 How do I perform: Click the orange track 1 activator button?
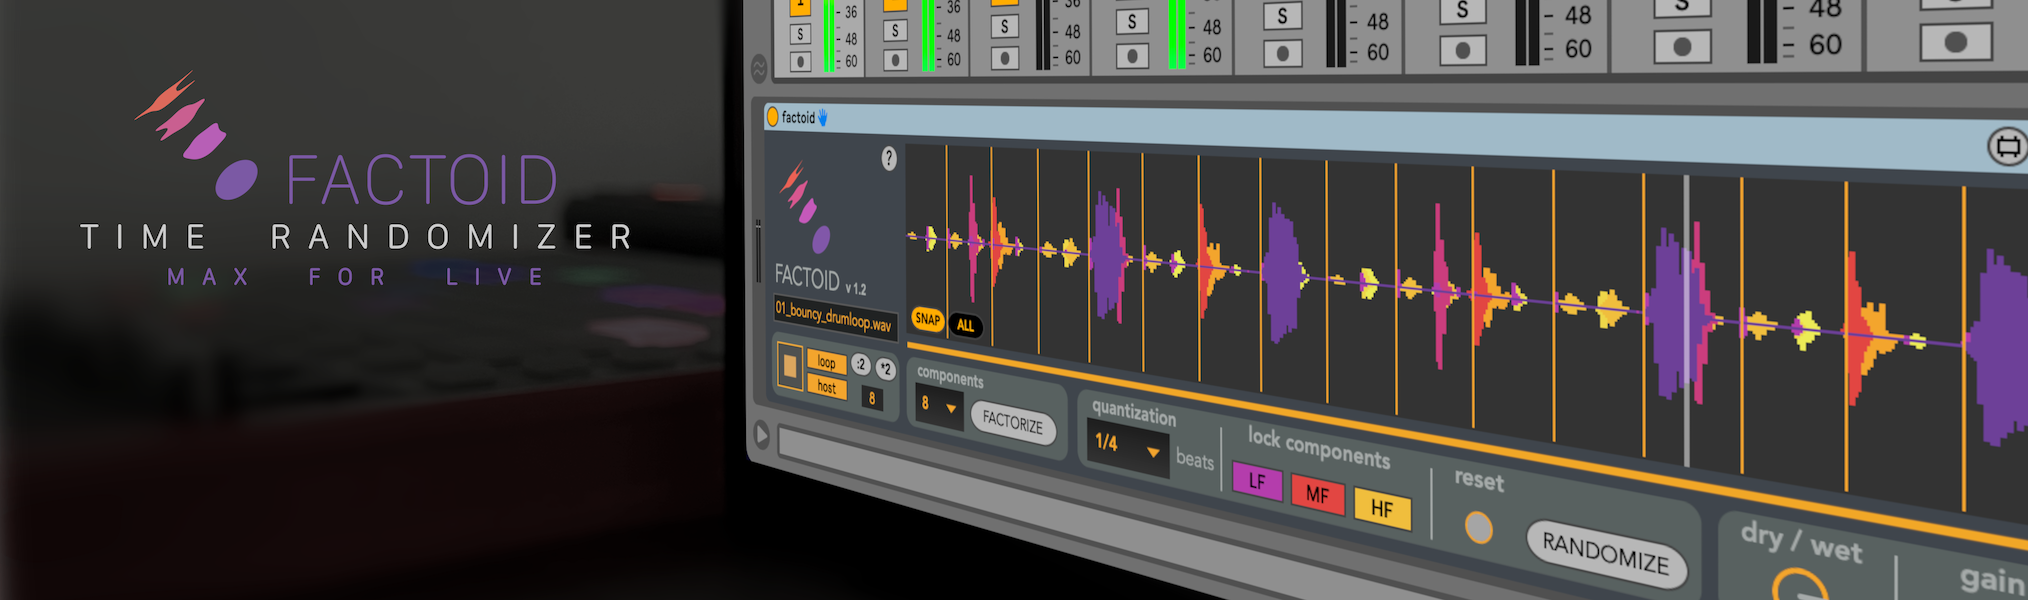click(x=800, y=7)
